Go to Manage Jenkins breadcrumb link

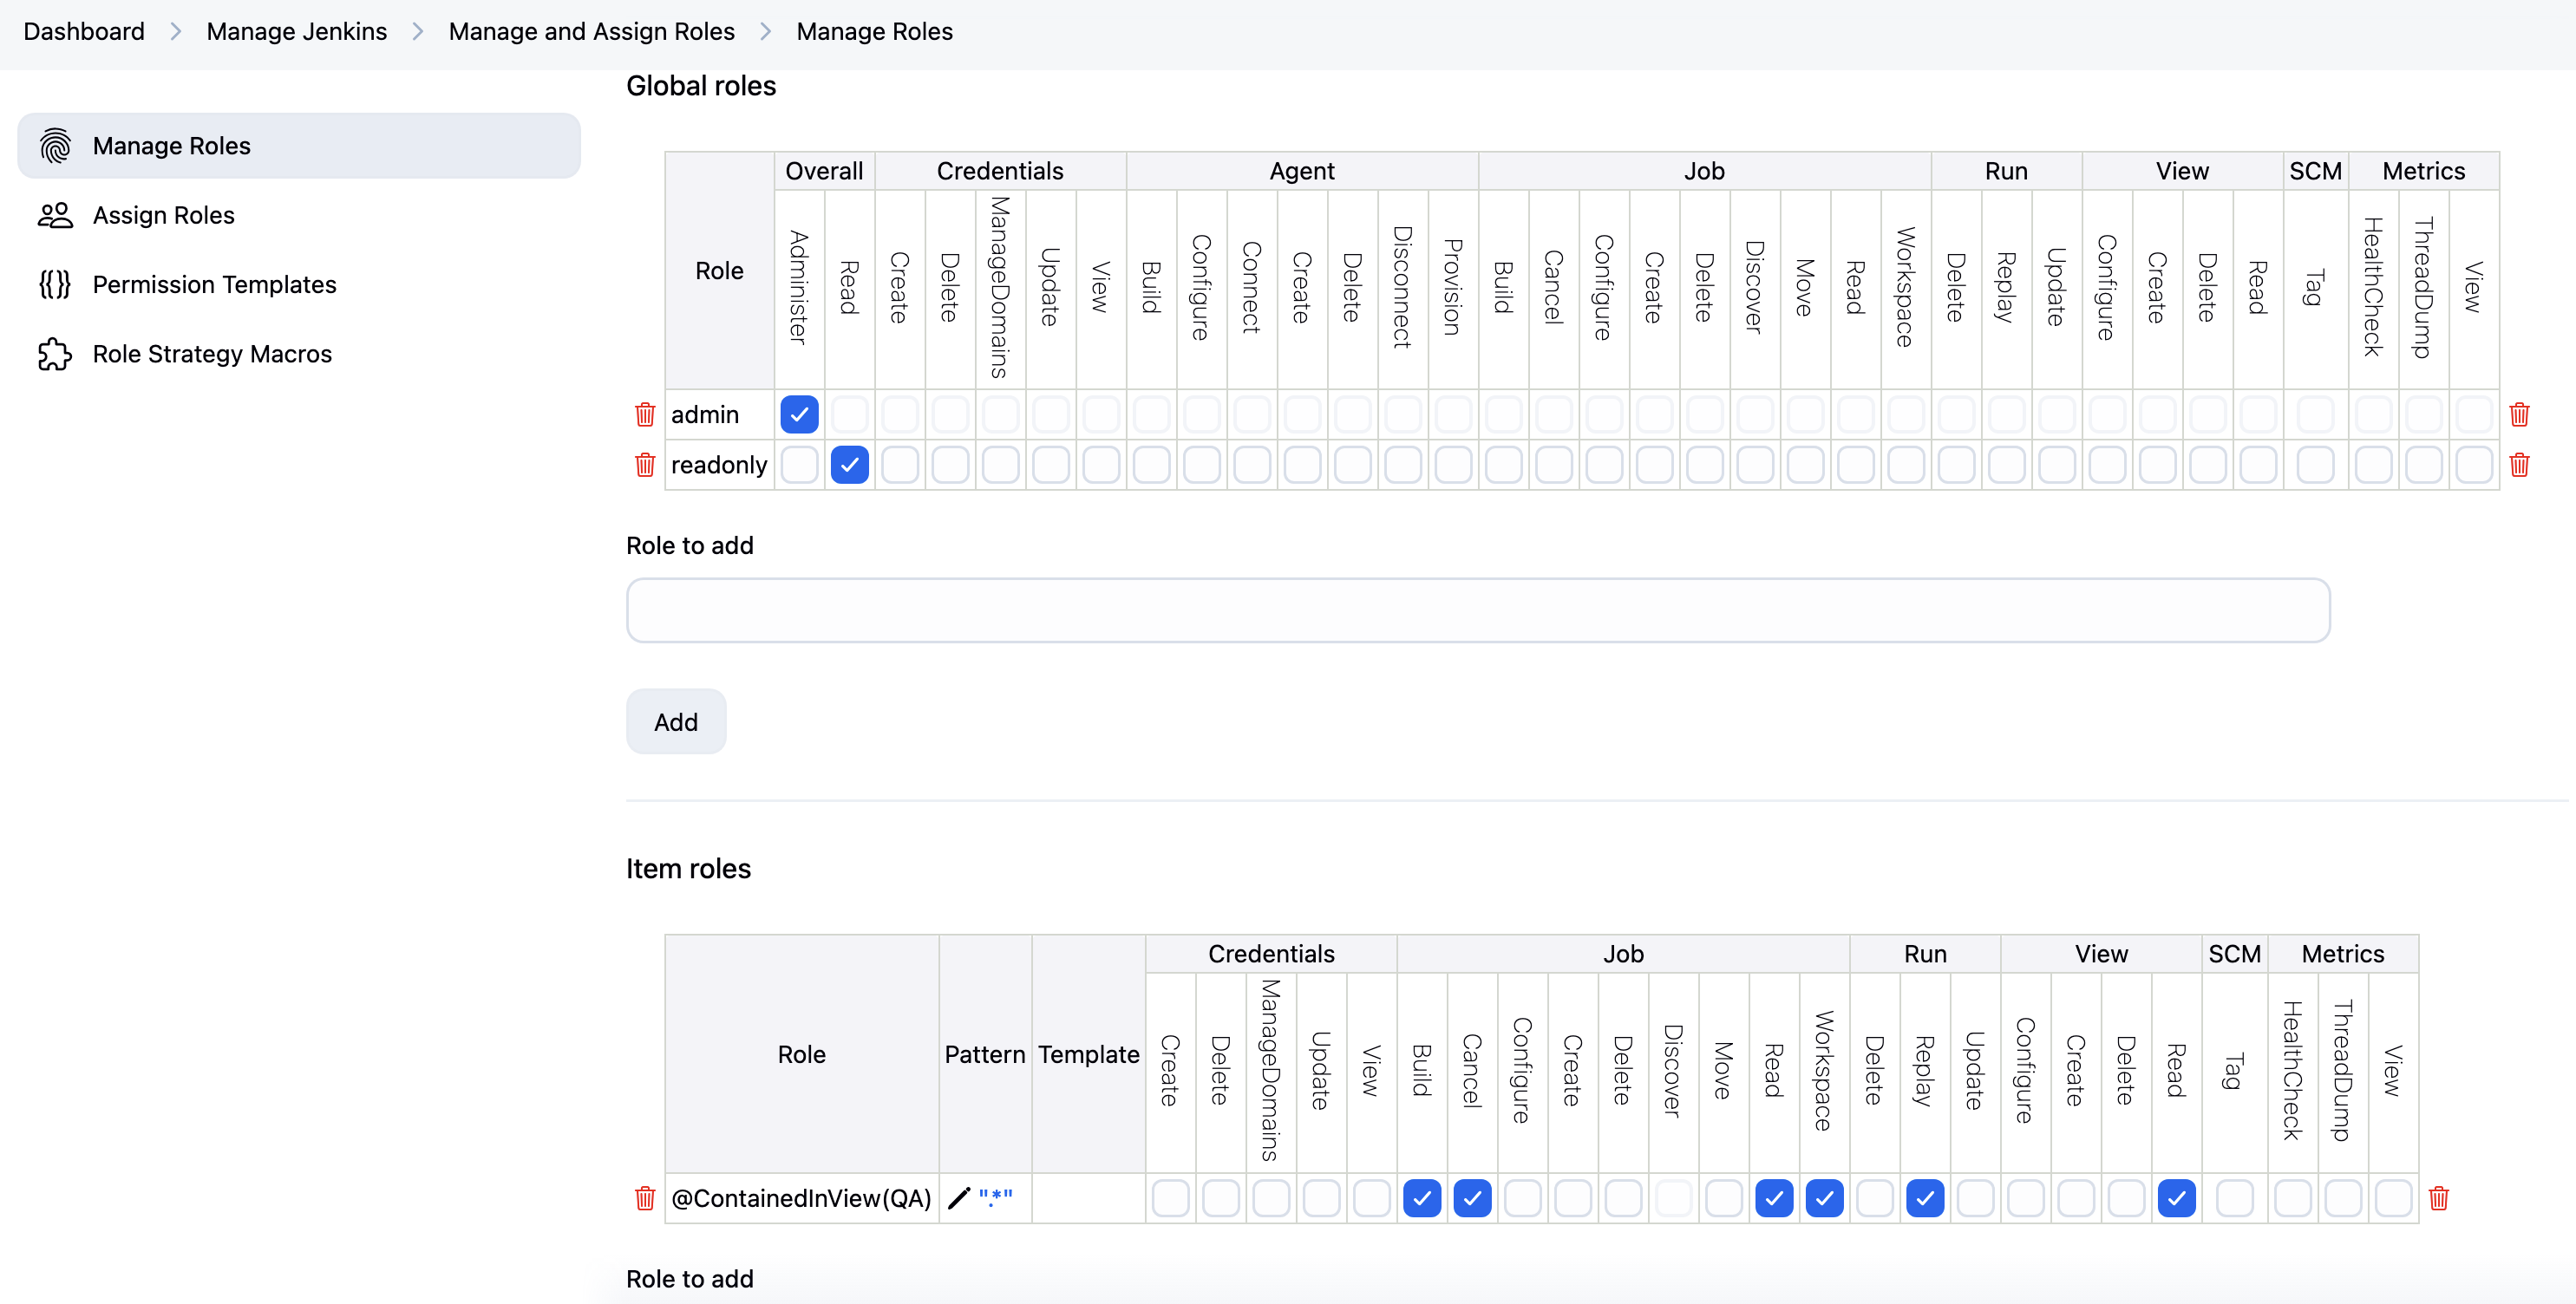click(x=296, y=32)
